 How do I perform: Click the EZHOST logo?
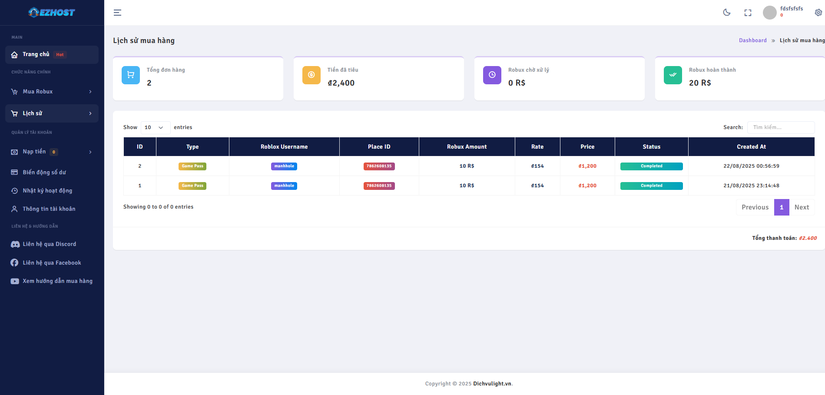pyautogui.click(x=52, y=12)
